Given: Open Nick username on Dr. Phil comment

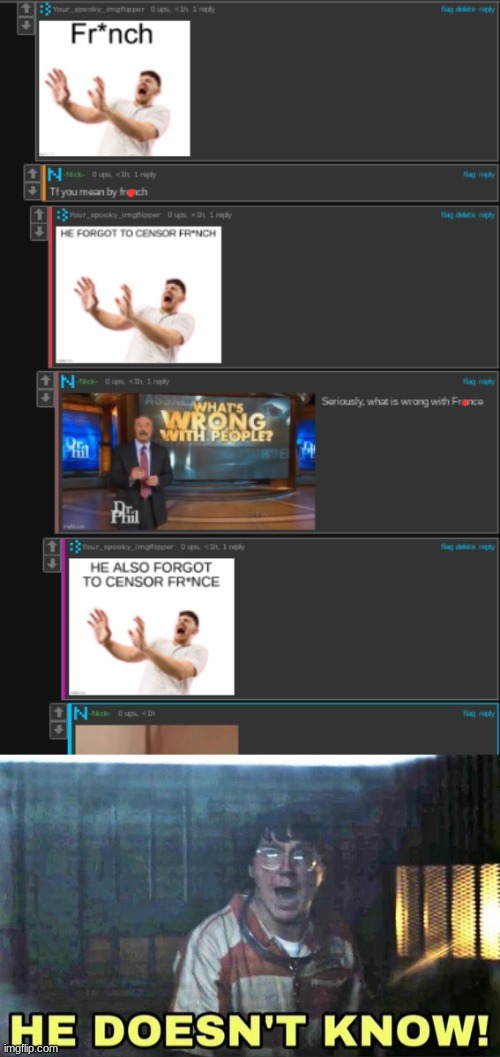Looking at the screenshot, I should (87, 382).
